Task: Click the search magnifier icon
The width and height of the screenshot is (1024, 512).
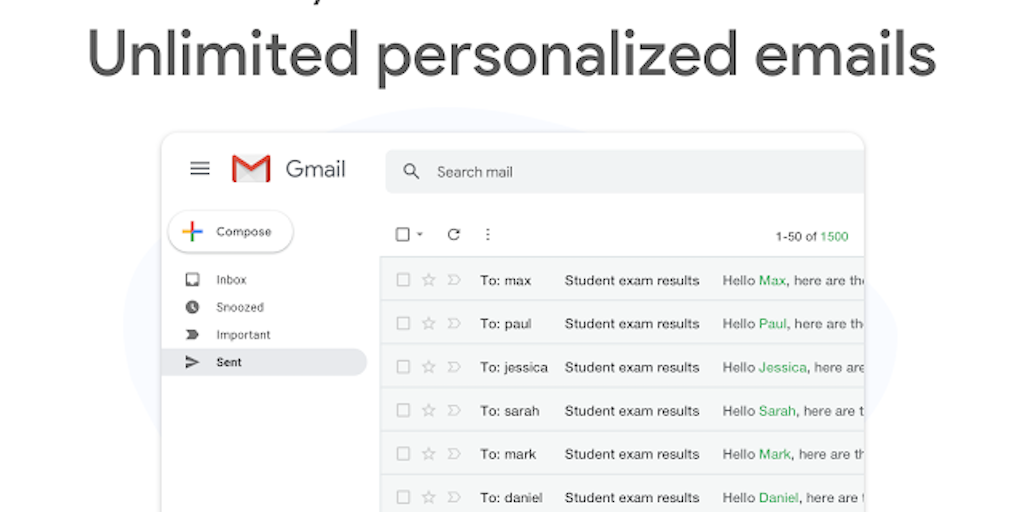Action: pos(411,172)
